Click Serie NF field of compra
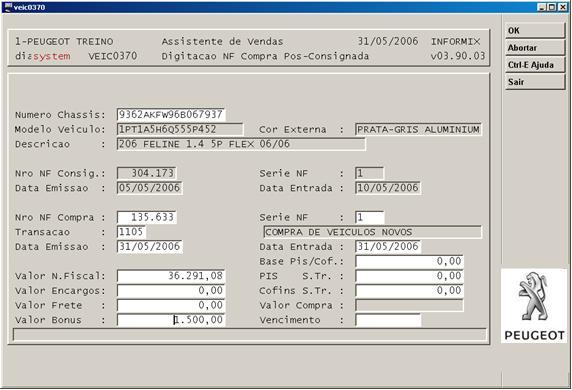The height and width of the screenshot is (390, 572). click(369, 217)
